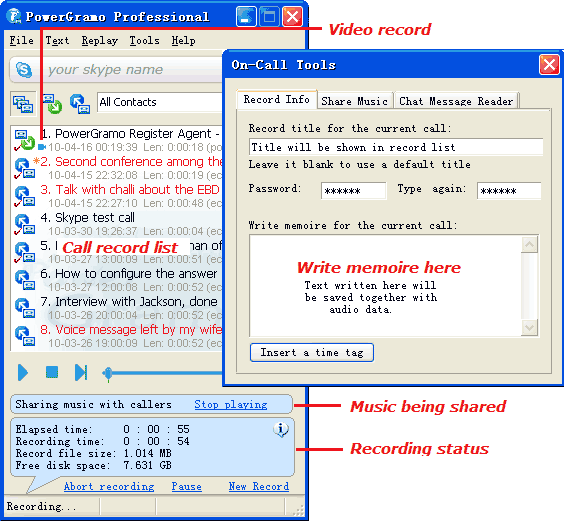Open the All Contacts dropdown
This screenshot has height=522, width=564.
[x=160, y=102]
